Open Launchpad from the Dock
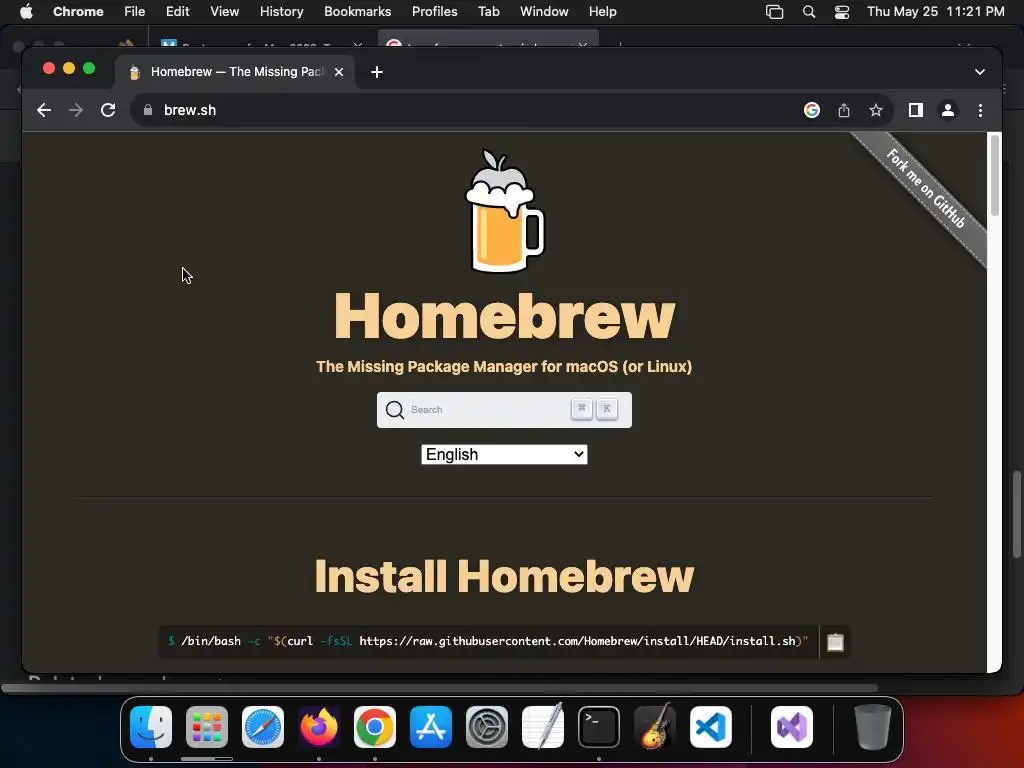The image size is (1024, 768). coord(207,727)
